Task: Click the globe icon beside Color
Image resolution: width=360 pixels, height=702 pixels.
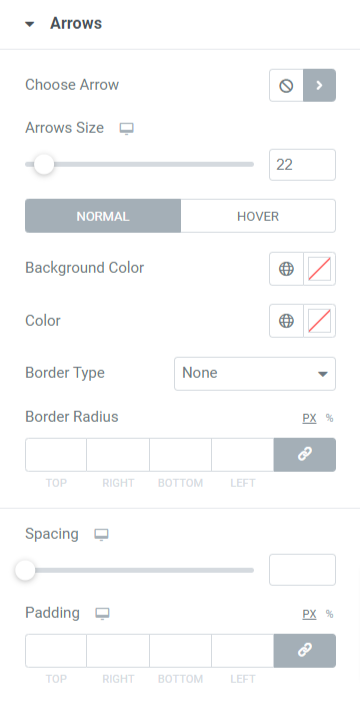Action: point(286,321)
